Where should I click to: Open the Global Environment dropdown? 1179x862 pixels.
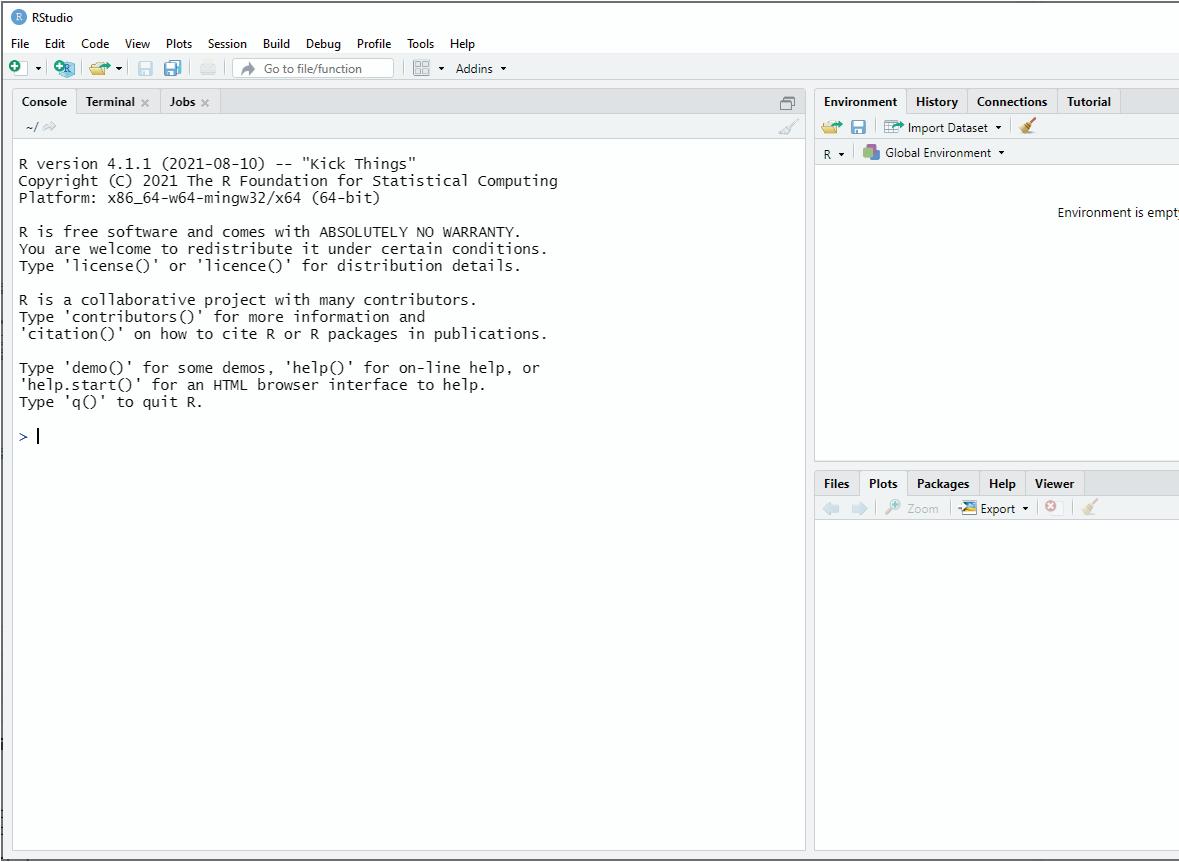click(x=934, y=153)
